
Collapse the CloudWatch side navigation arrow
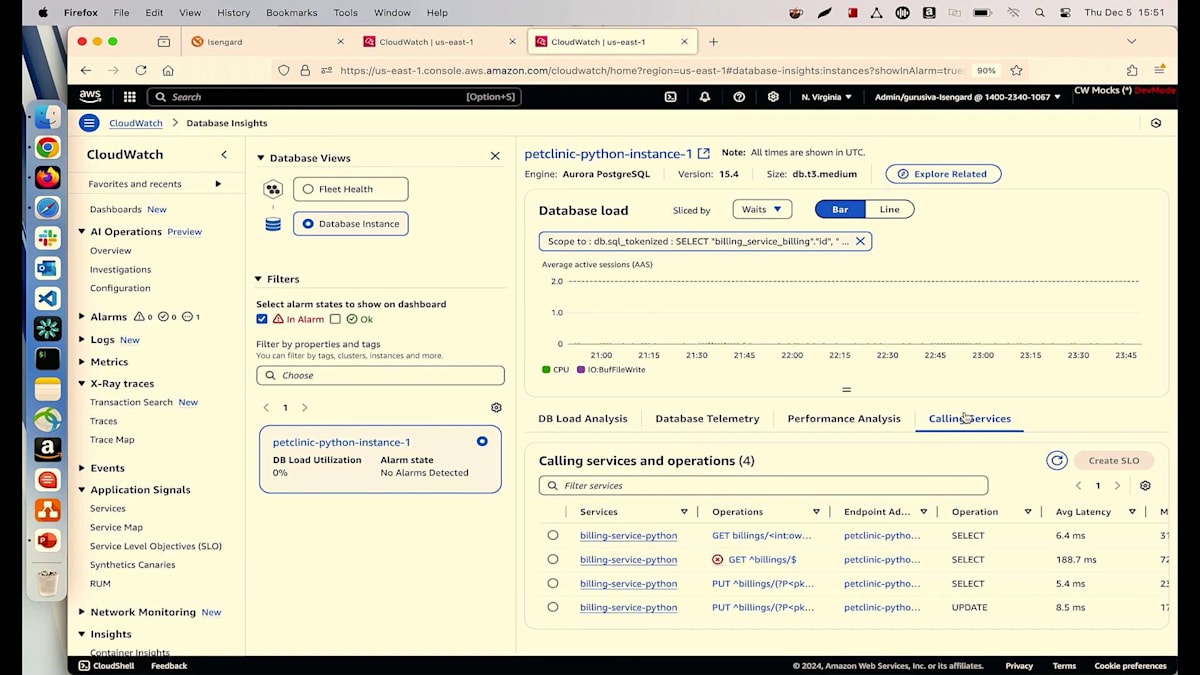(x=224, y=155)
